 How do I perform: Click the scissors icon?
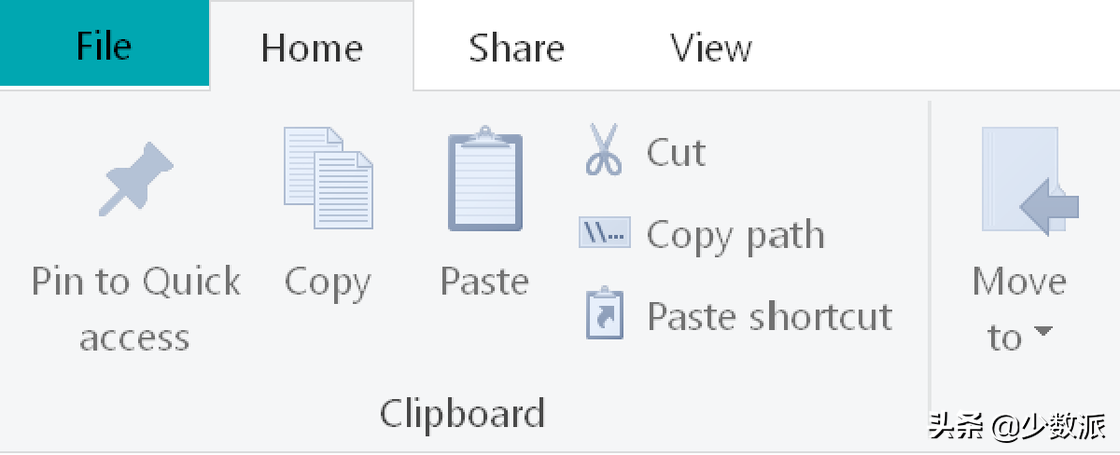604,151
